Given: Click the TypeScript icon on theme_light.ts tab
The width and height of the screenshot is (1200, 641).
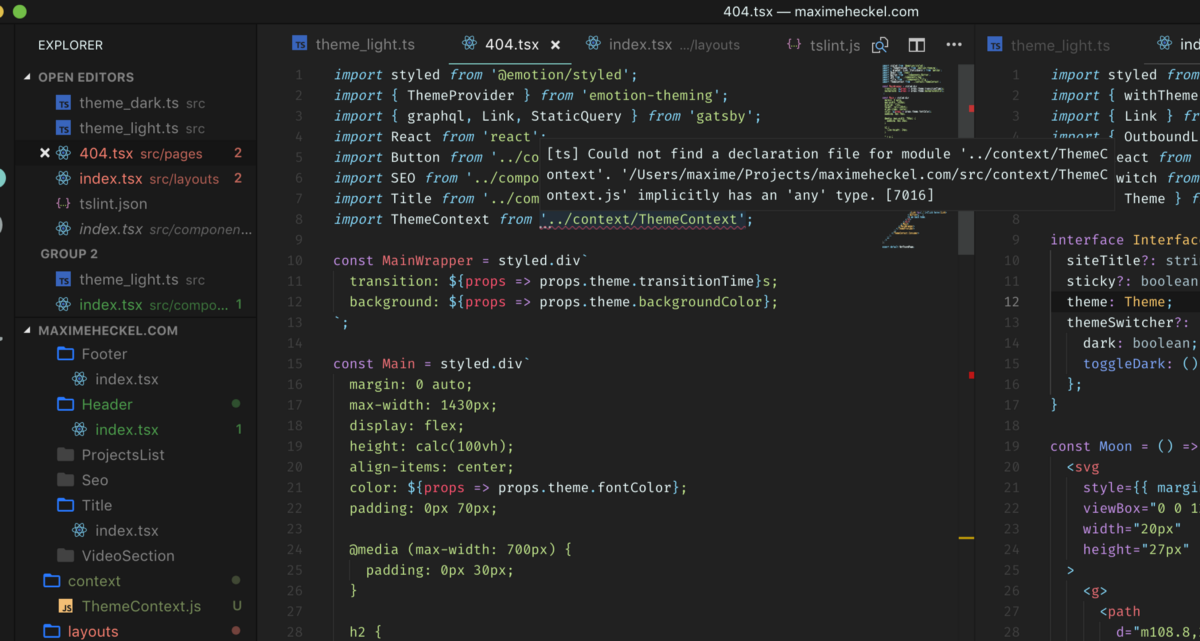Looking at the screenshot, I should click(x=298, y=44).
